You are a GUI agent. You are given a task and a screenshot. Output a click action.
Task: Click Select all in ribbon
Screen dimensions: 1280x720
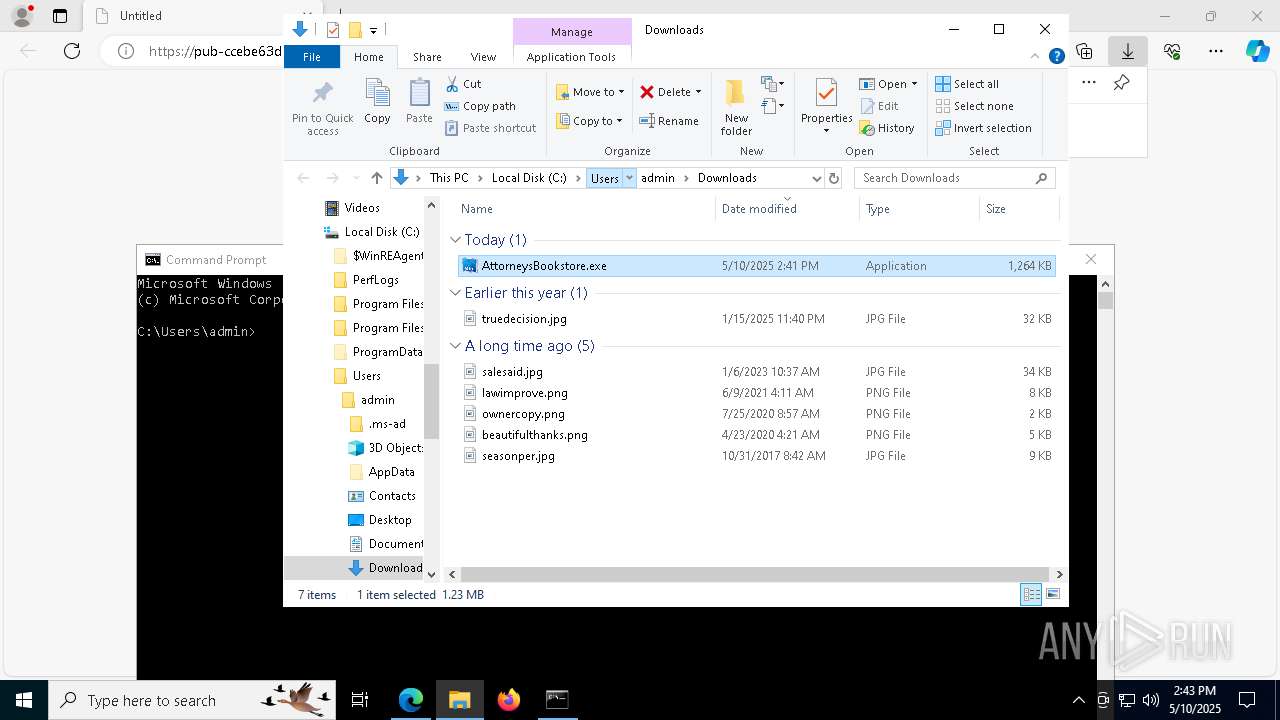pos(967,84)
